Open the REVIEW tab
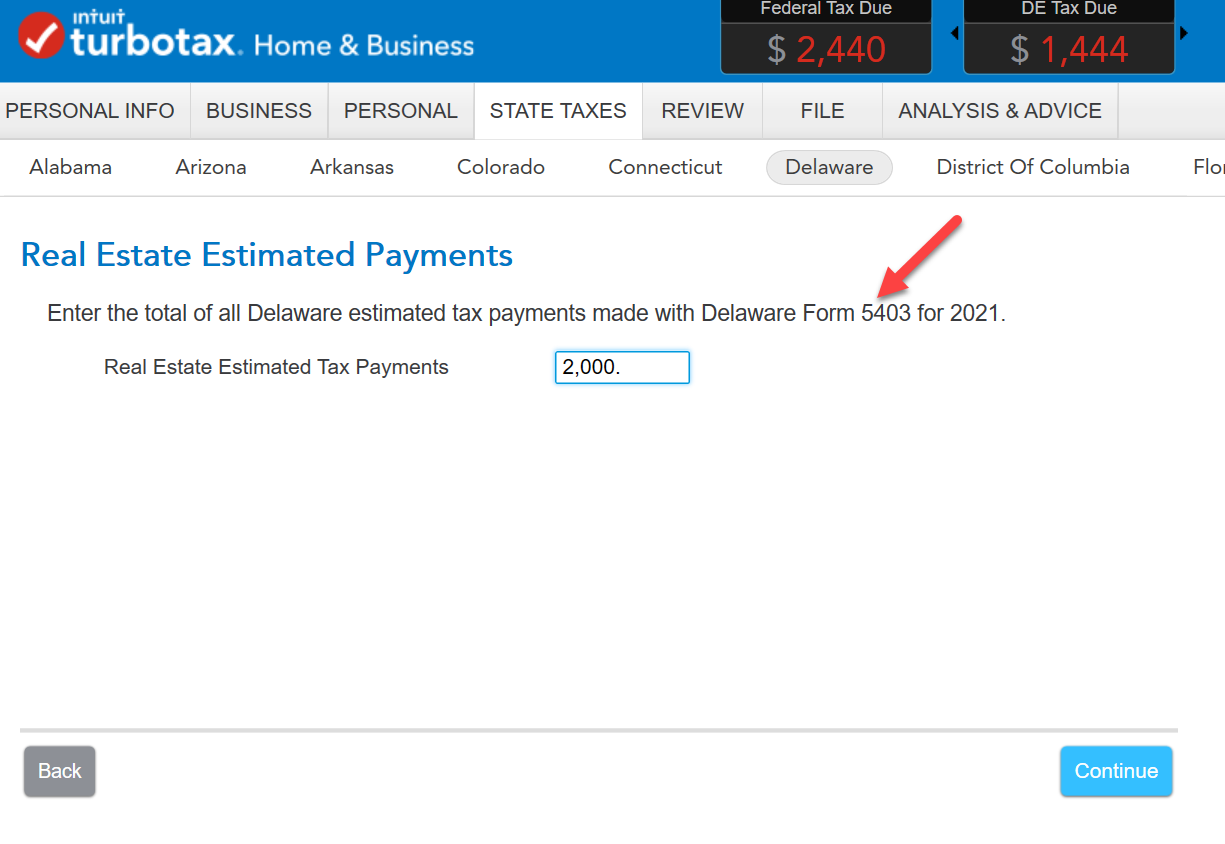Screen dimensions: 1225x844 click(702, 111)
